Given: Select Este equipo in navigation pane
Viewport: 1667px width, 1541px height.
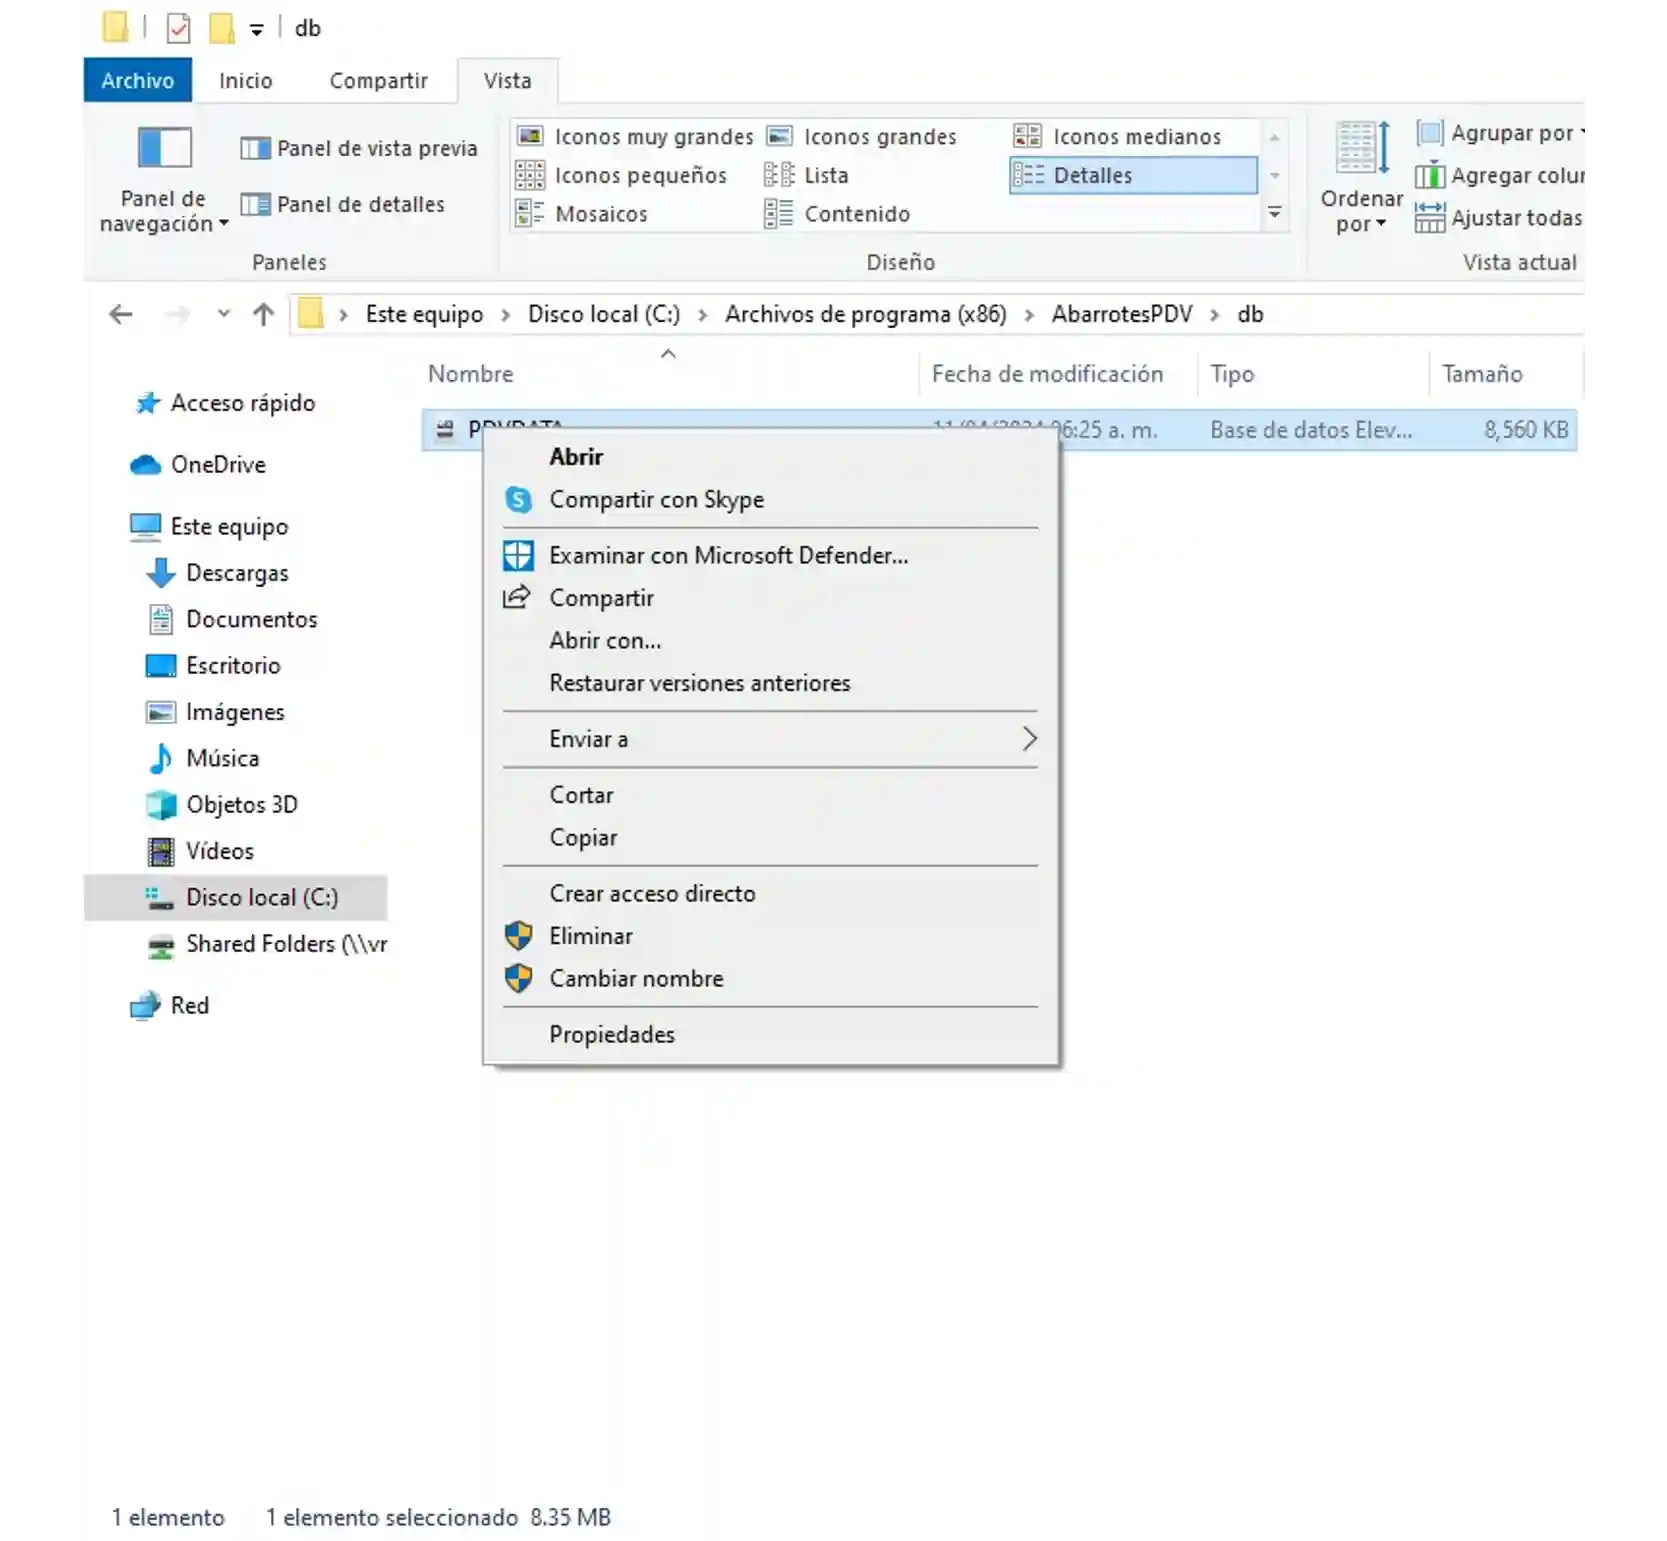Looking at the screenshot, I should [210, 527].
